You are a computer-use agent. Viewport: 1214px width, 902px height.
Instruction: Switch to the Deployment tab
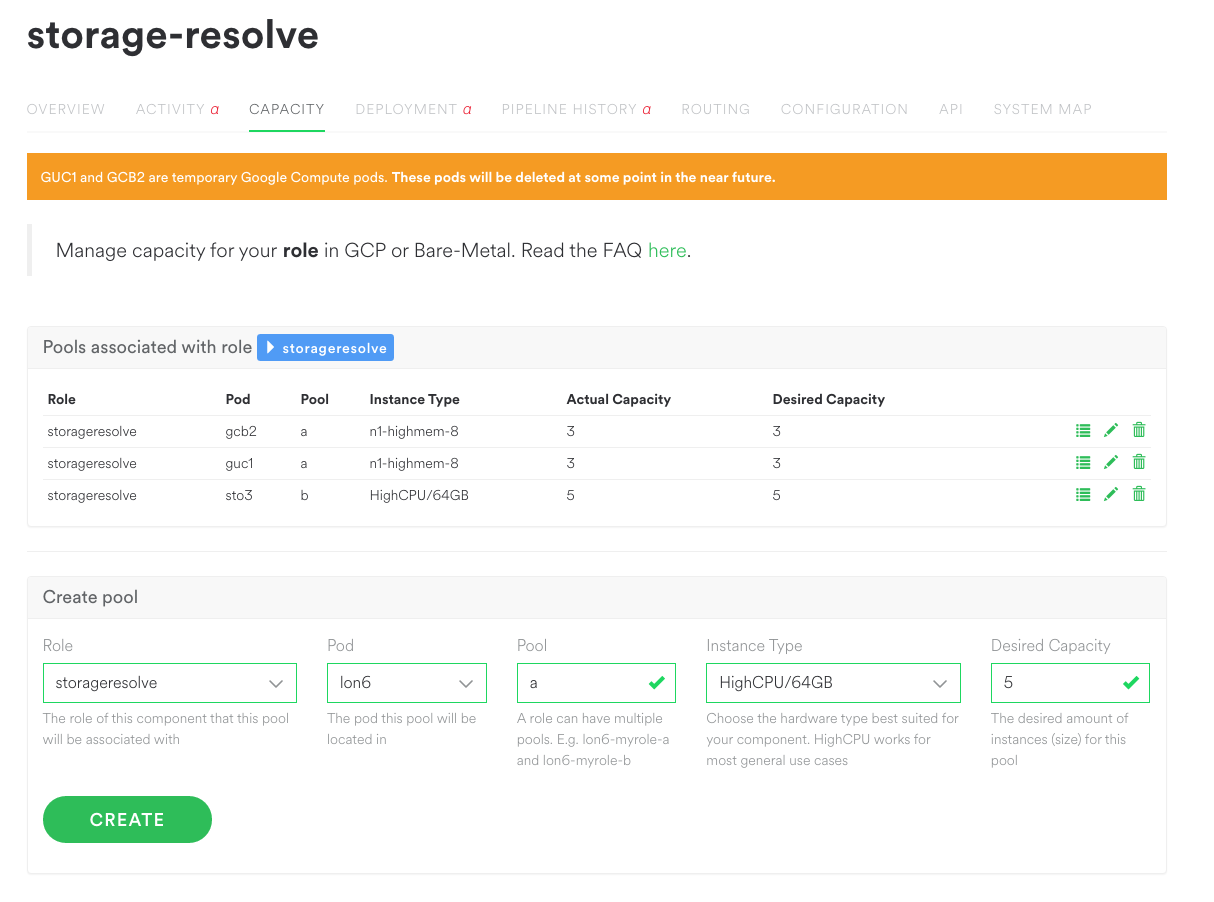point(413,109)
